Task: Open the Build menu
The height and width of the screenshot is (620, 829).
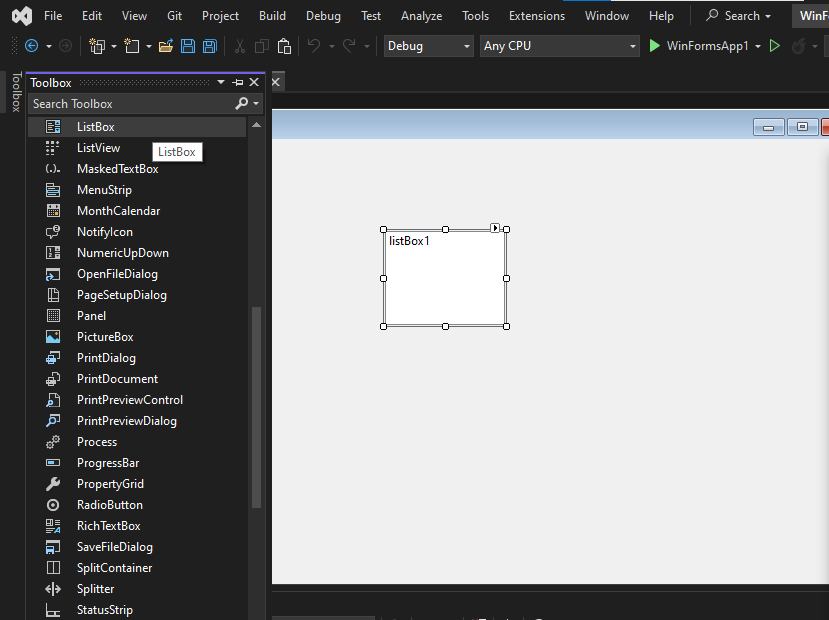Action: [x=272, y=16]
